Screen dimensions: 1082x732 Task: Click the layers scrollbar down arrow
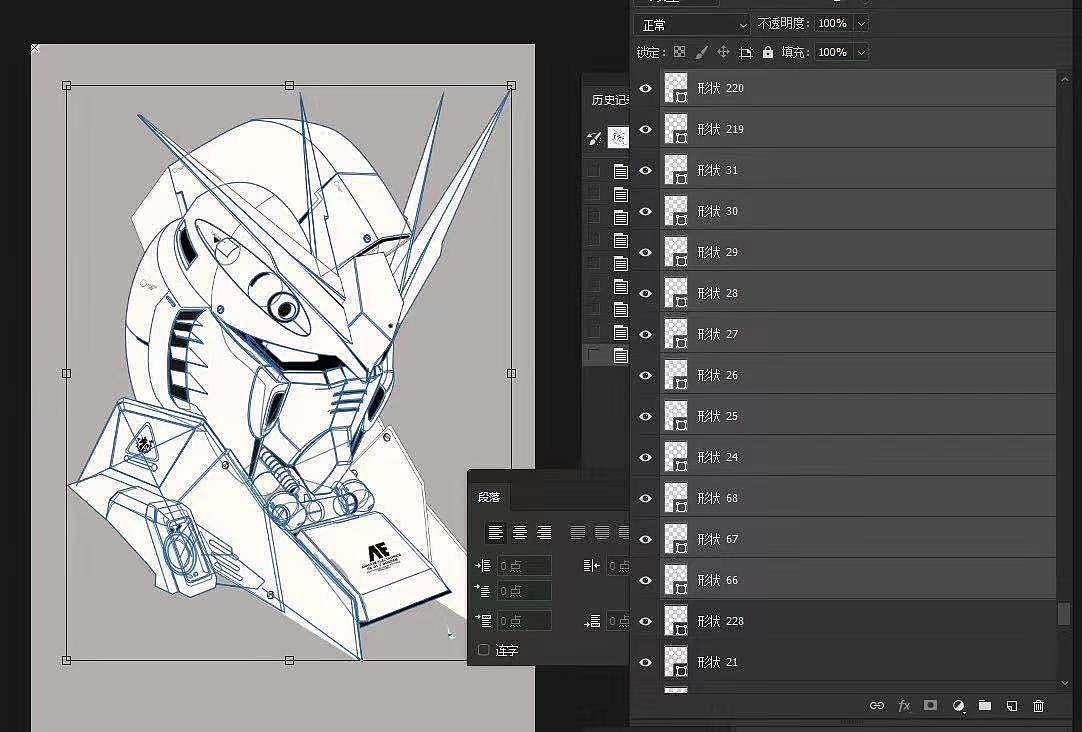[1065, 683]
